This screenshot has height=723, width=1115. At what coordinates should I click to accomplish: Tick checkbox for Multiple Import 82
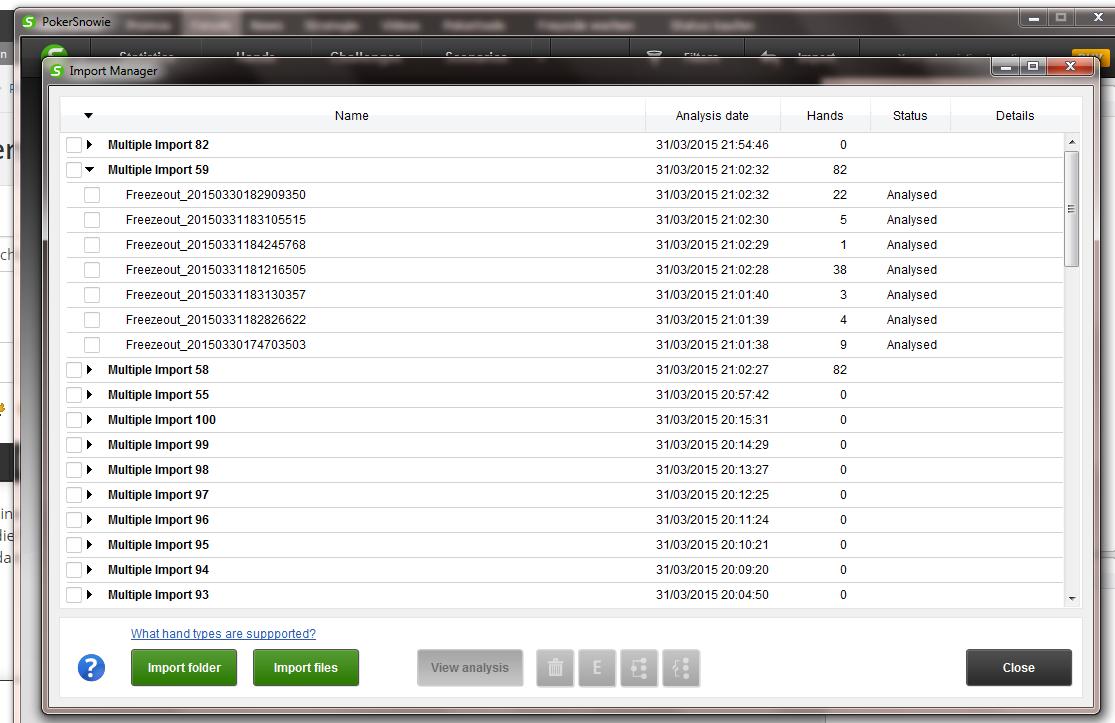[74, 145]
